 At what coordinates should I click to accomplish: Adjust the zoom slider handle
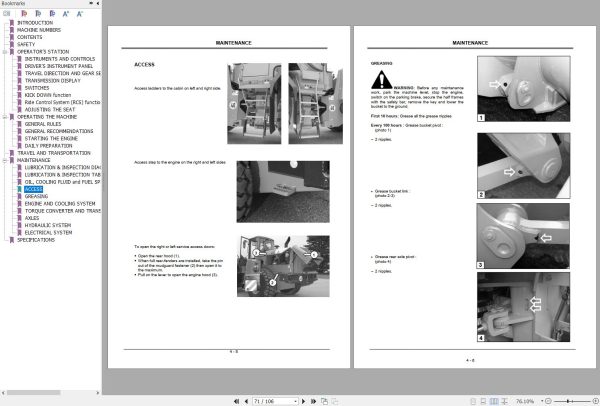pos(568,401)
